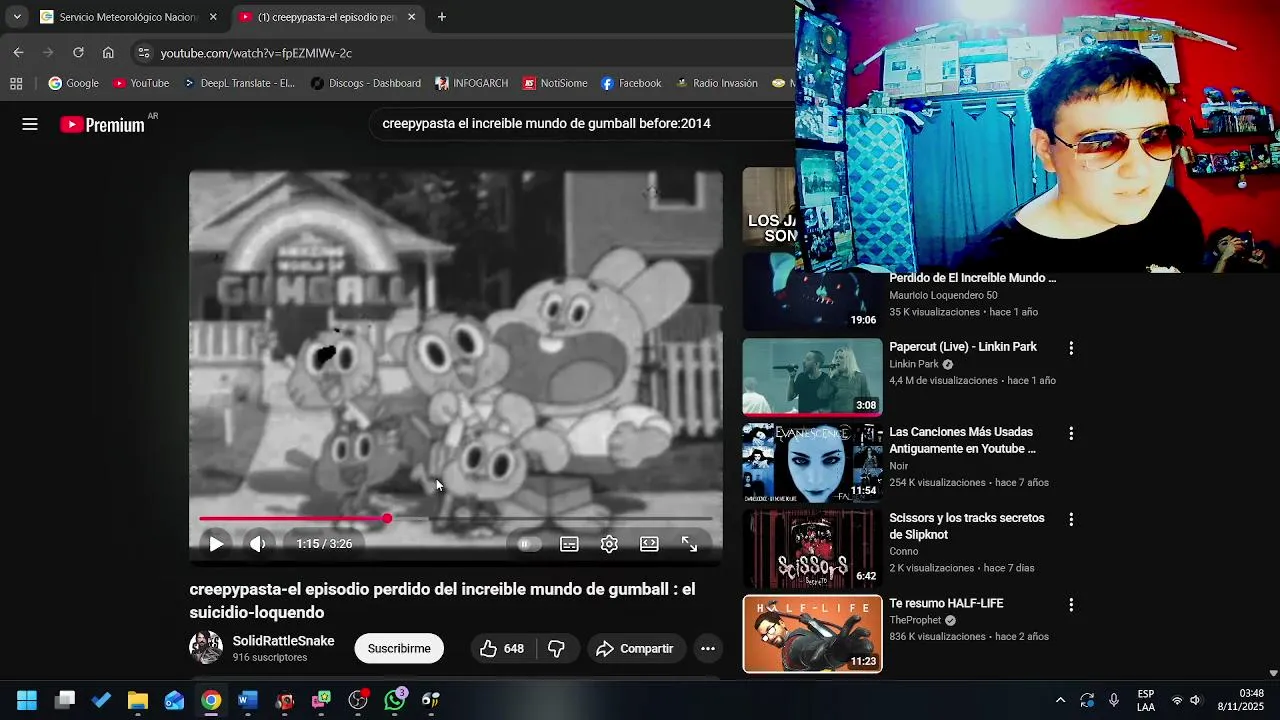Open the Linkin Park channel name
The width and height of the screenshot is (1280, 720).
(x=914, y=364)
